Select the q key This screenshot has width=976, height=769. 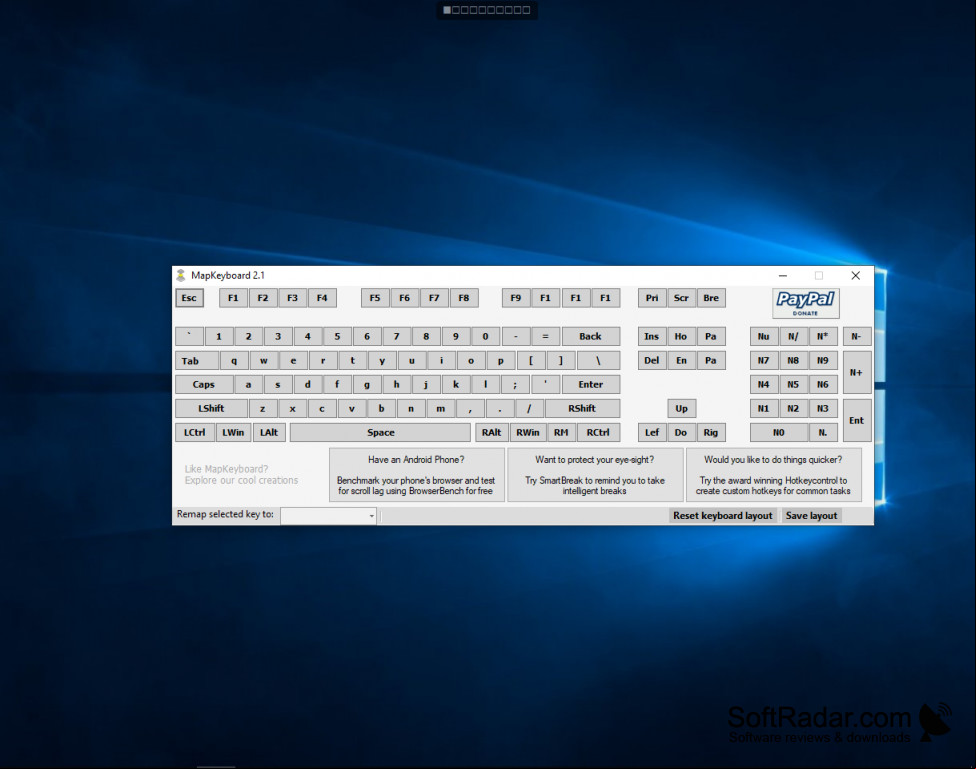tap(234, 361)
